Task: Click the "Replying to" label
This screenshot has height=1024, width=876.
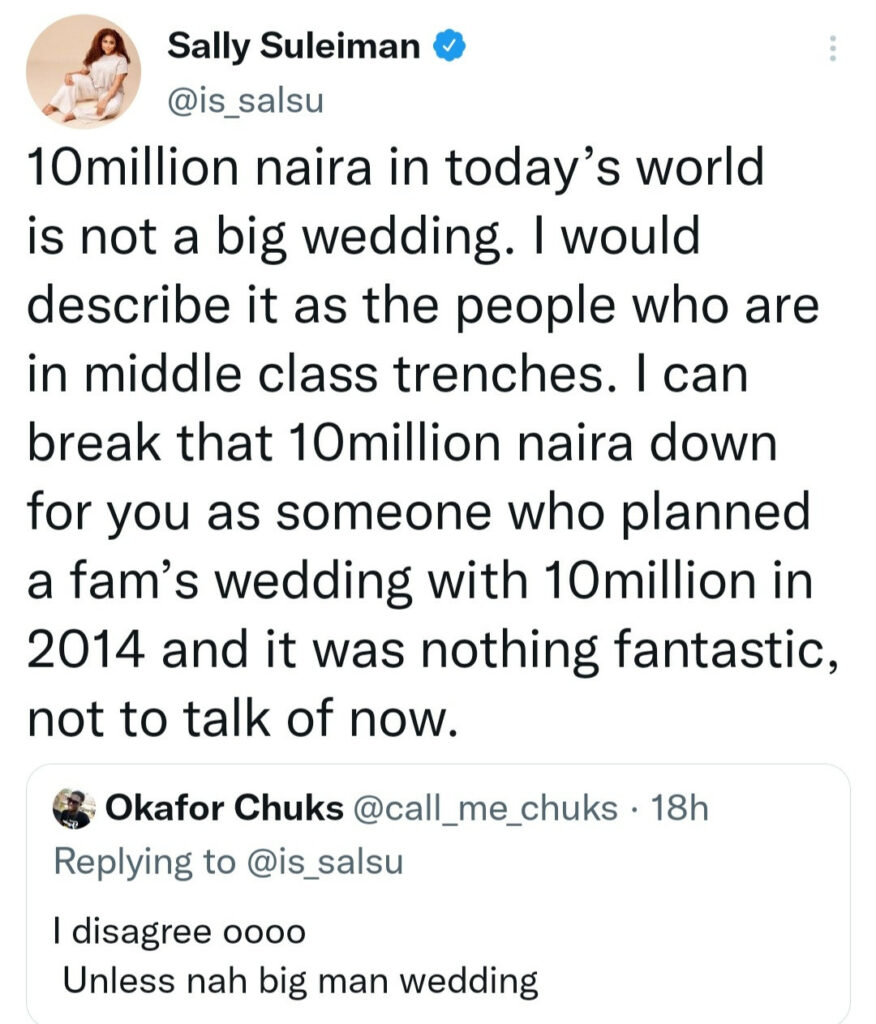Action: point(144,861)
